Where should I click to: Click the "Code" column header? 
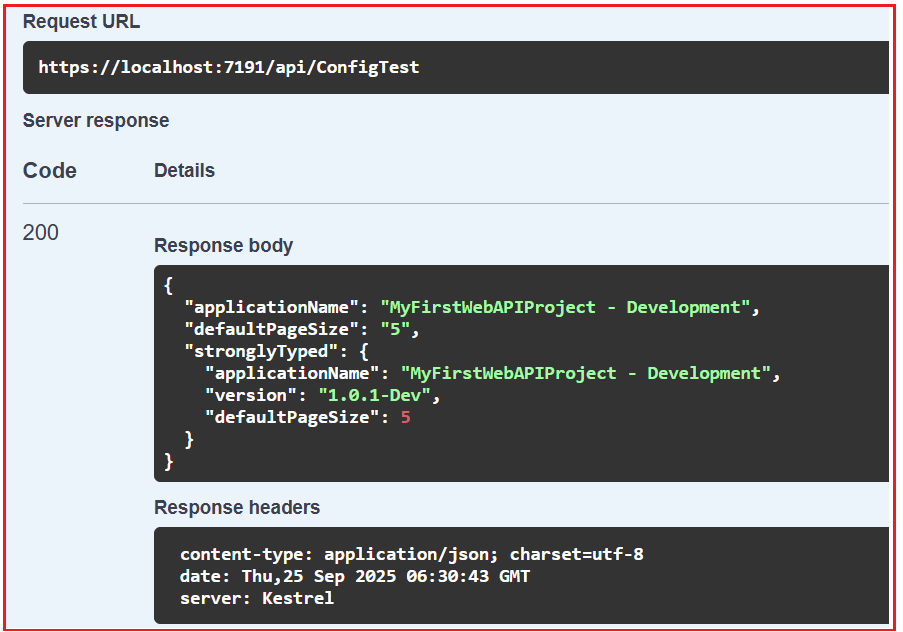pyautogui.click(x=49, y=170)
